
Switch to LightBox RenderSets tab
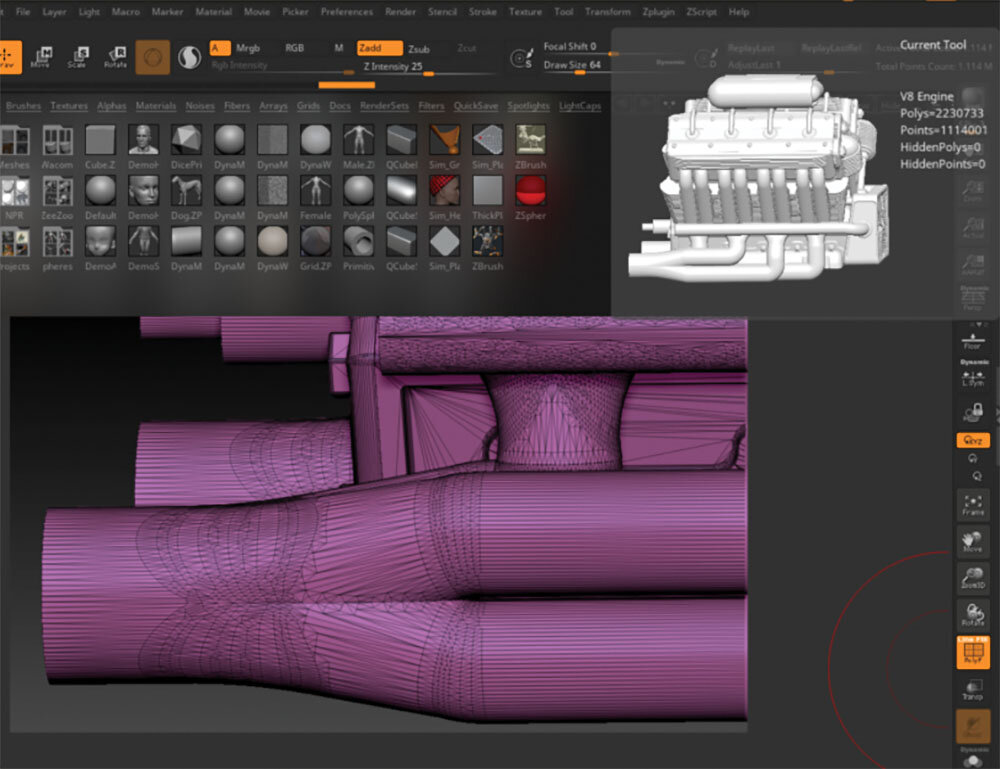coord(384,106)
